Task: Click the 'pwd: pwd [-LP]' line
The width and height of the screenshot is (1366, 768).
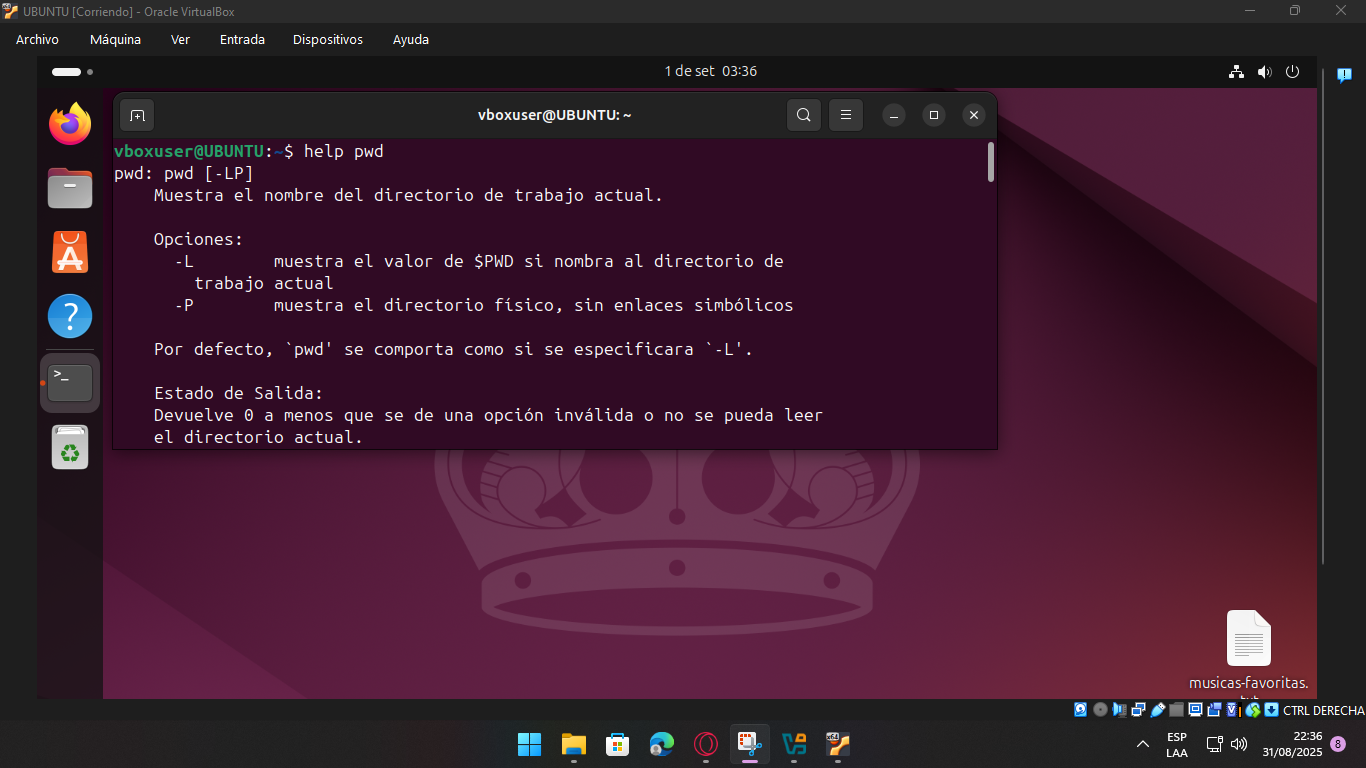Action: pyautogui.click(x=183, y=173)
